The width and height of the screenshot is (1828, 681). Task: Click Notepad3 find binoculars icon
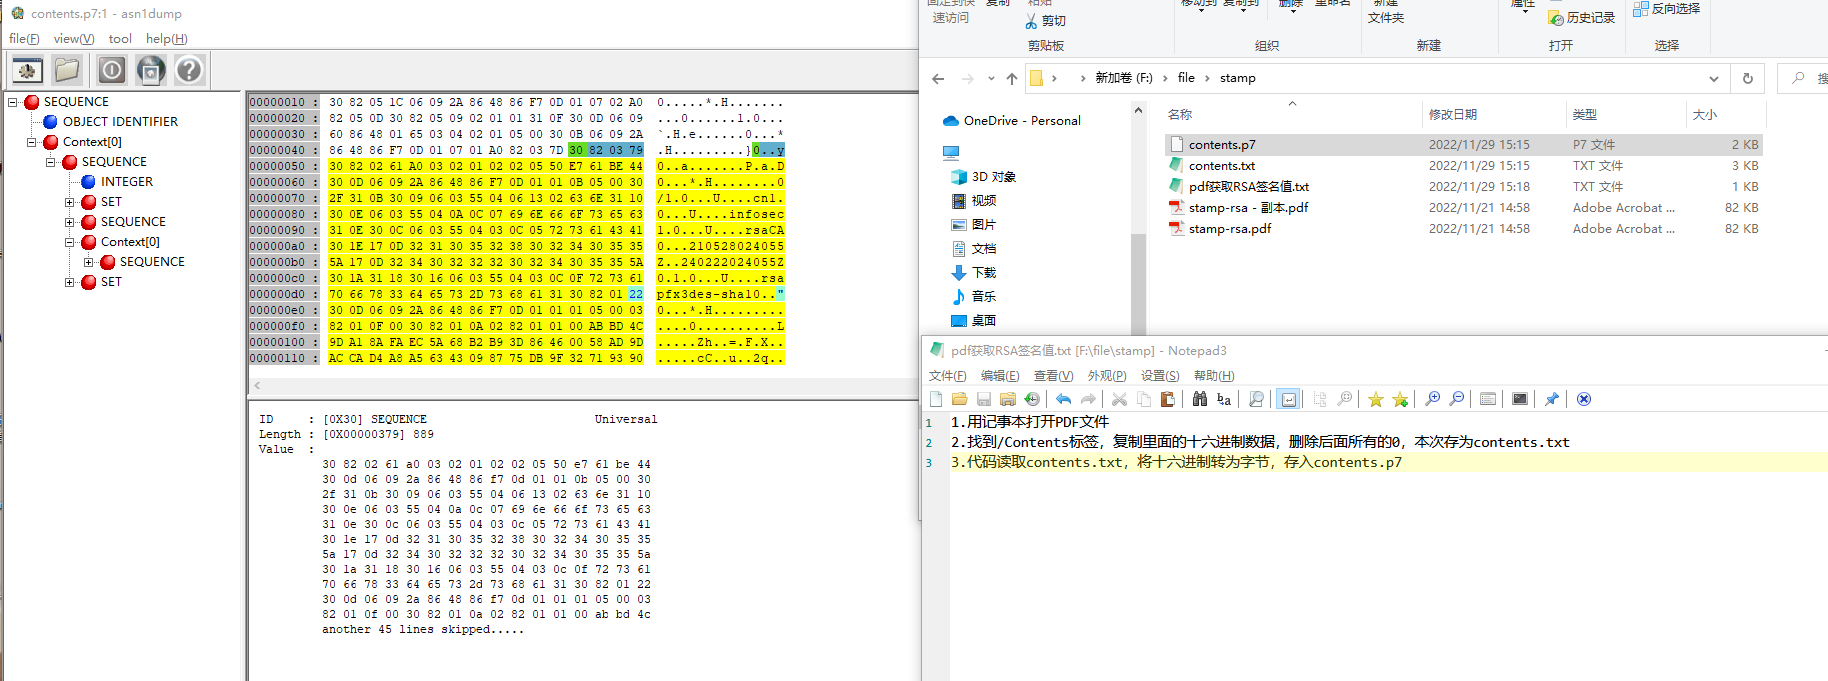(1200, 399)
